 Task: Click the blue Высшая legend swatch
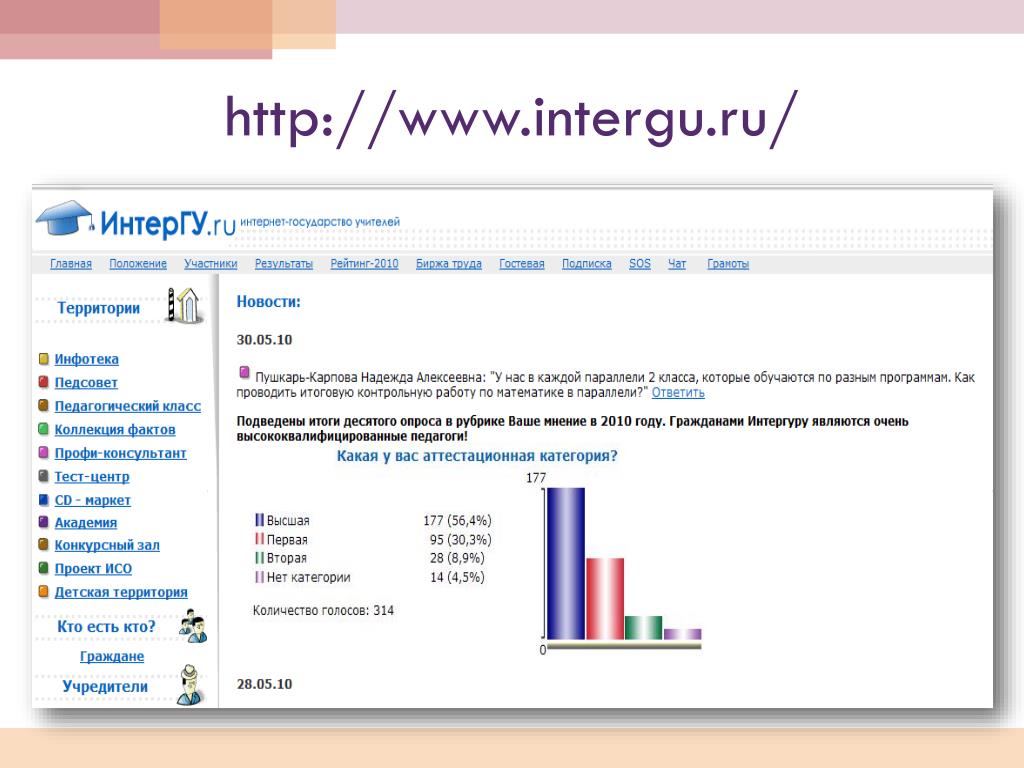click(x=259, y=520)
